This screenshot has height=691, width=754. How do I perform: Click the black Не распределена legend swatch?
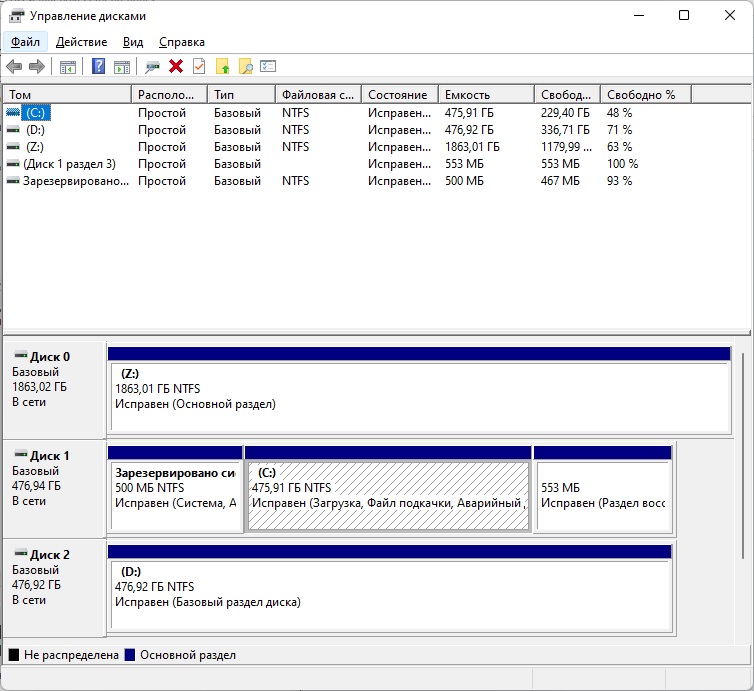[x=14, y=655]
